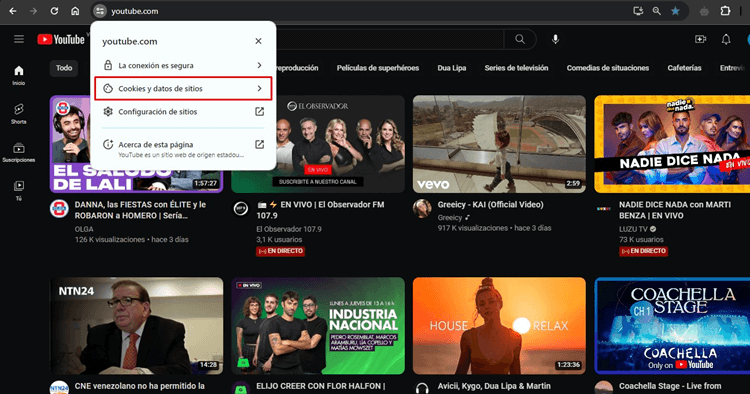Click the YouTube search magnifier button

pyautogui.click(x=520, y=40)
